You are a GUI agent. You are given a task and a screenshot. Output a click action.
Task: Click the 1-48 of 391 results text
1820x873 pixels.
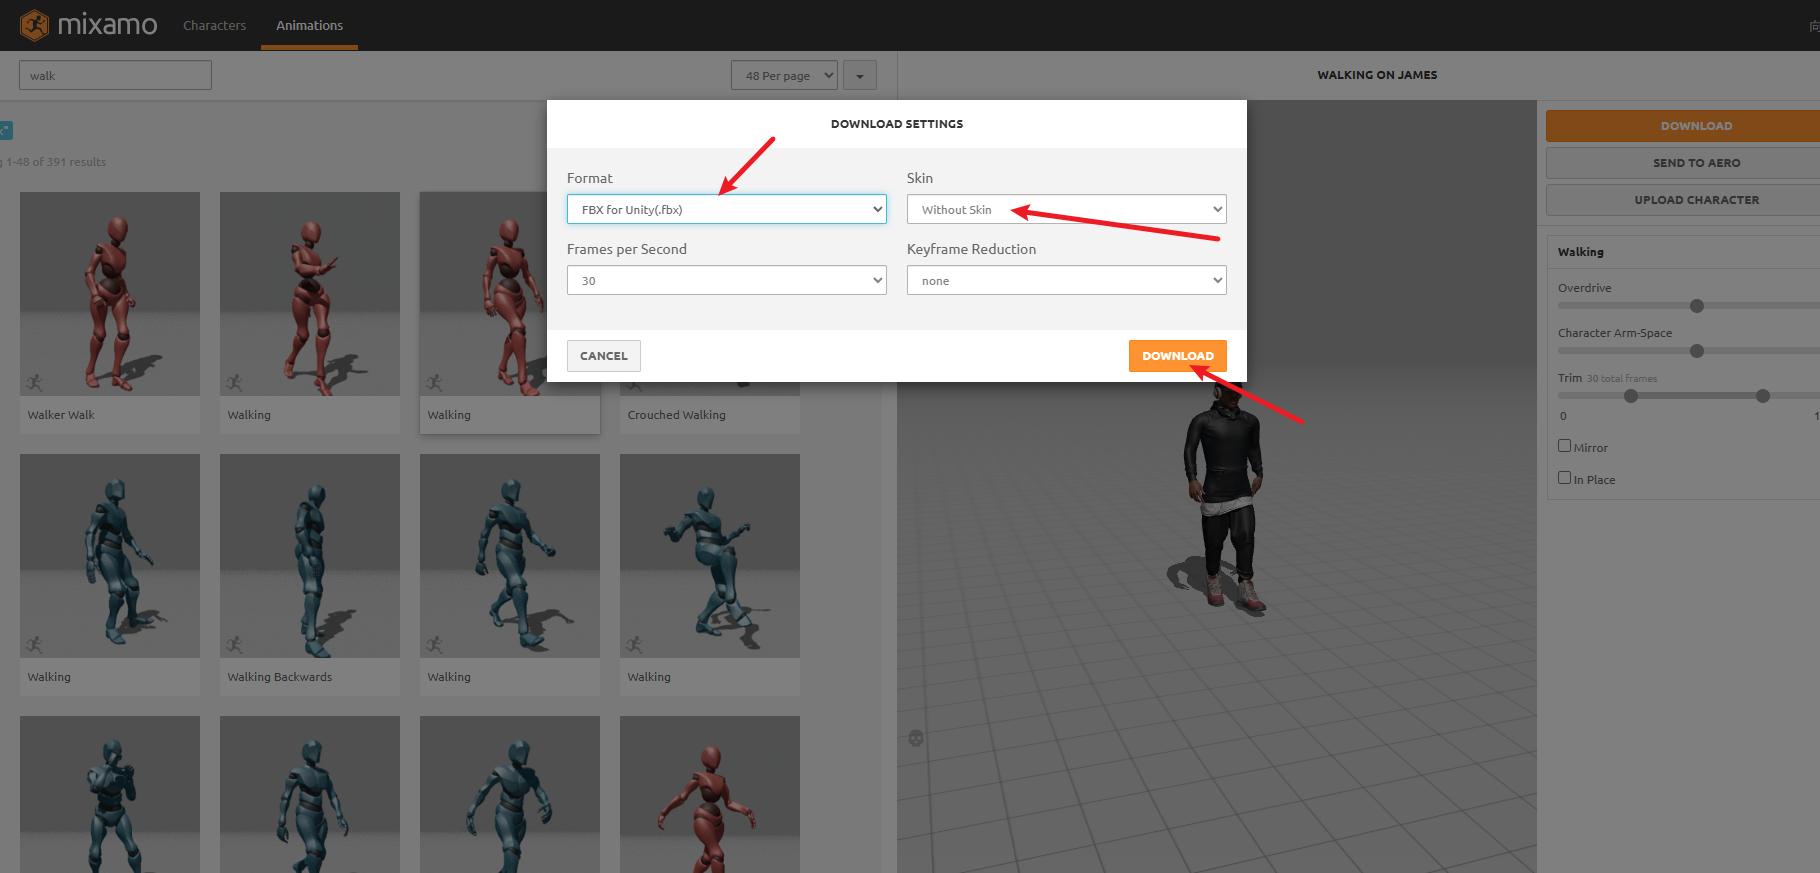click(56, 162)
